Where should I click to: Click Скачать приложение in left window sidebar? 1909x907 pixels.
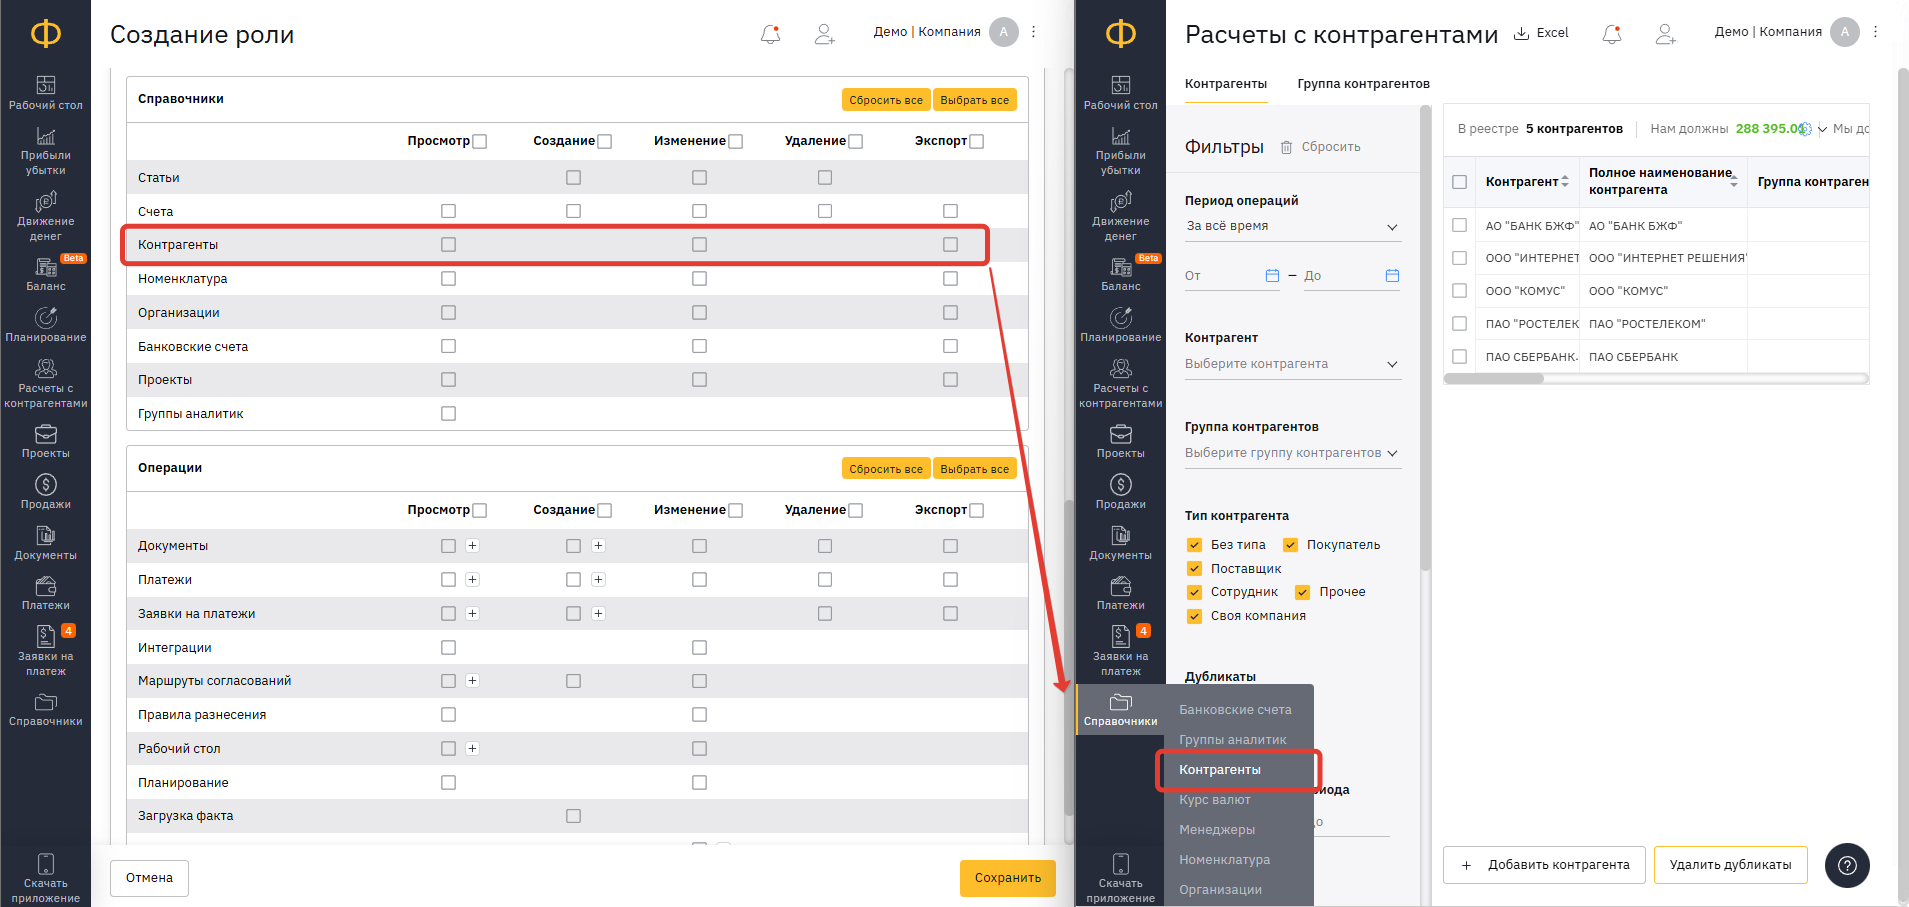point(46,878)
